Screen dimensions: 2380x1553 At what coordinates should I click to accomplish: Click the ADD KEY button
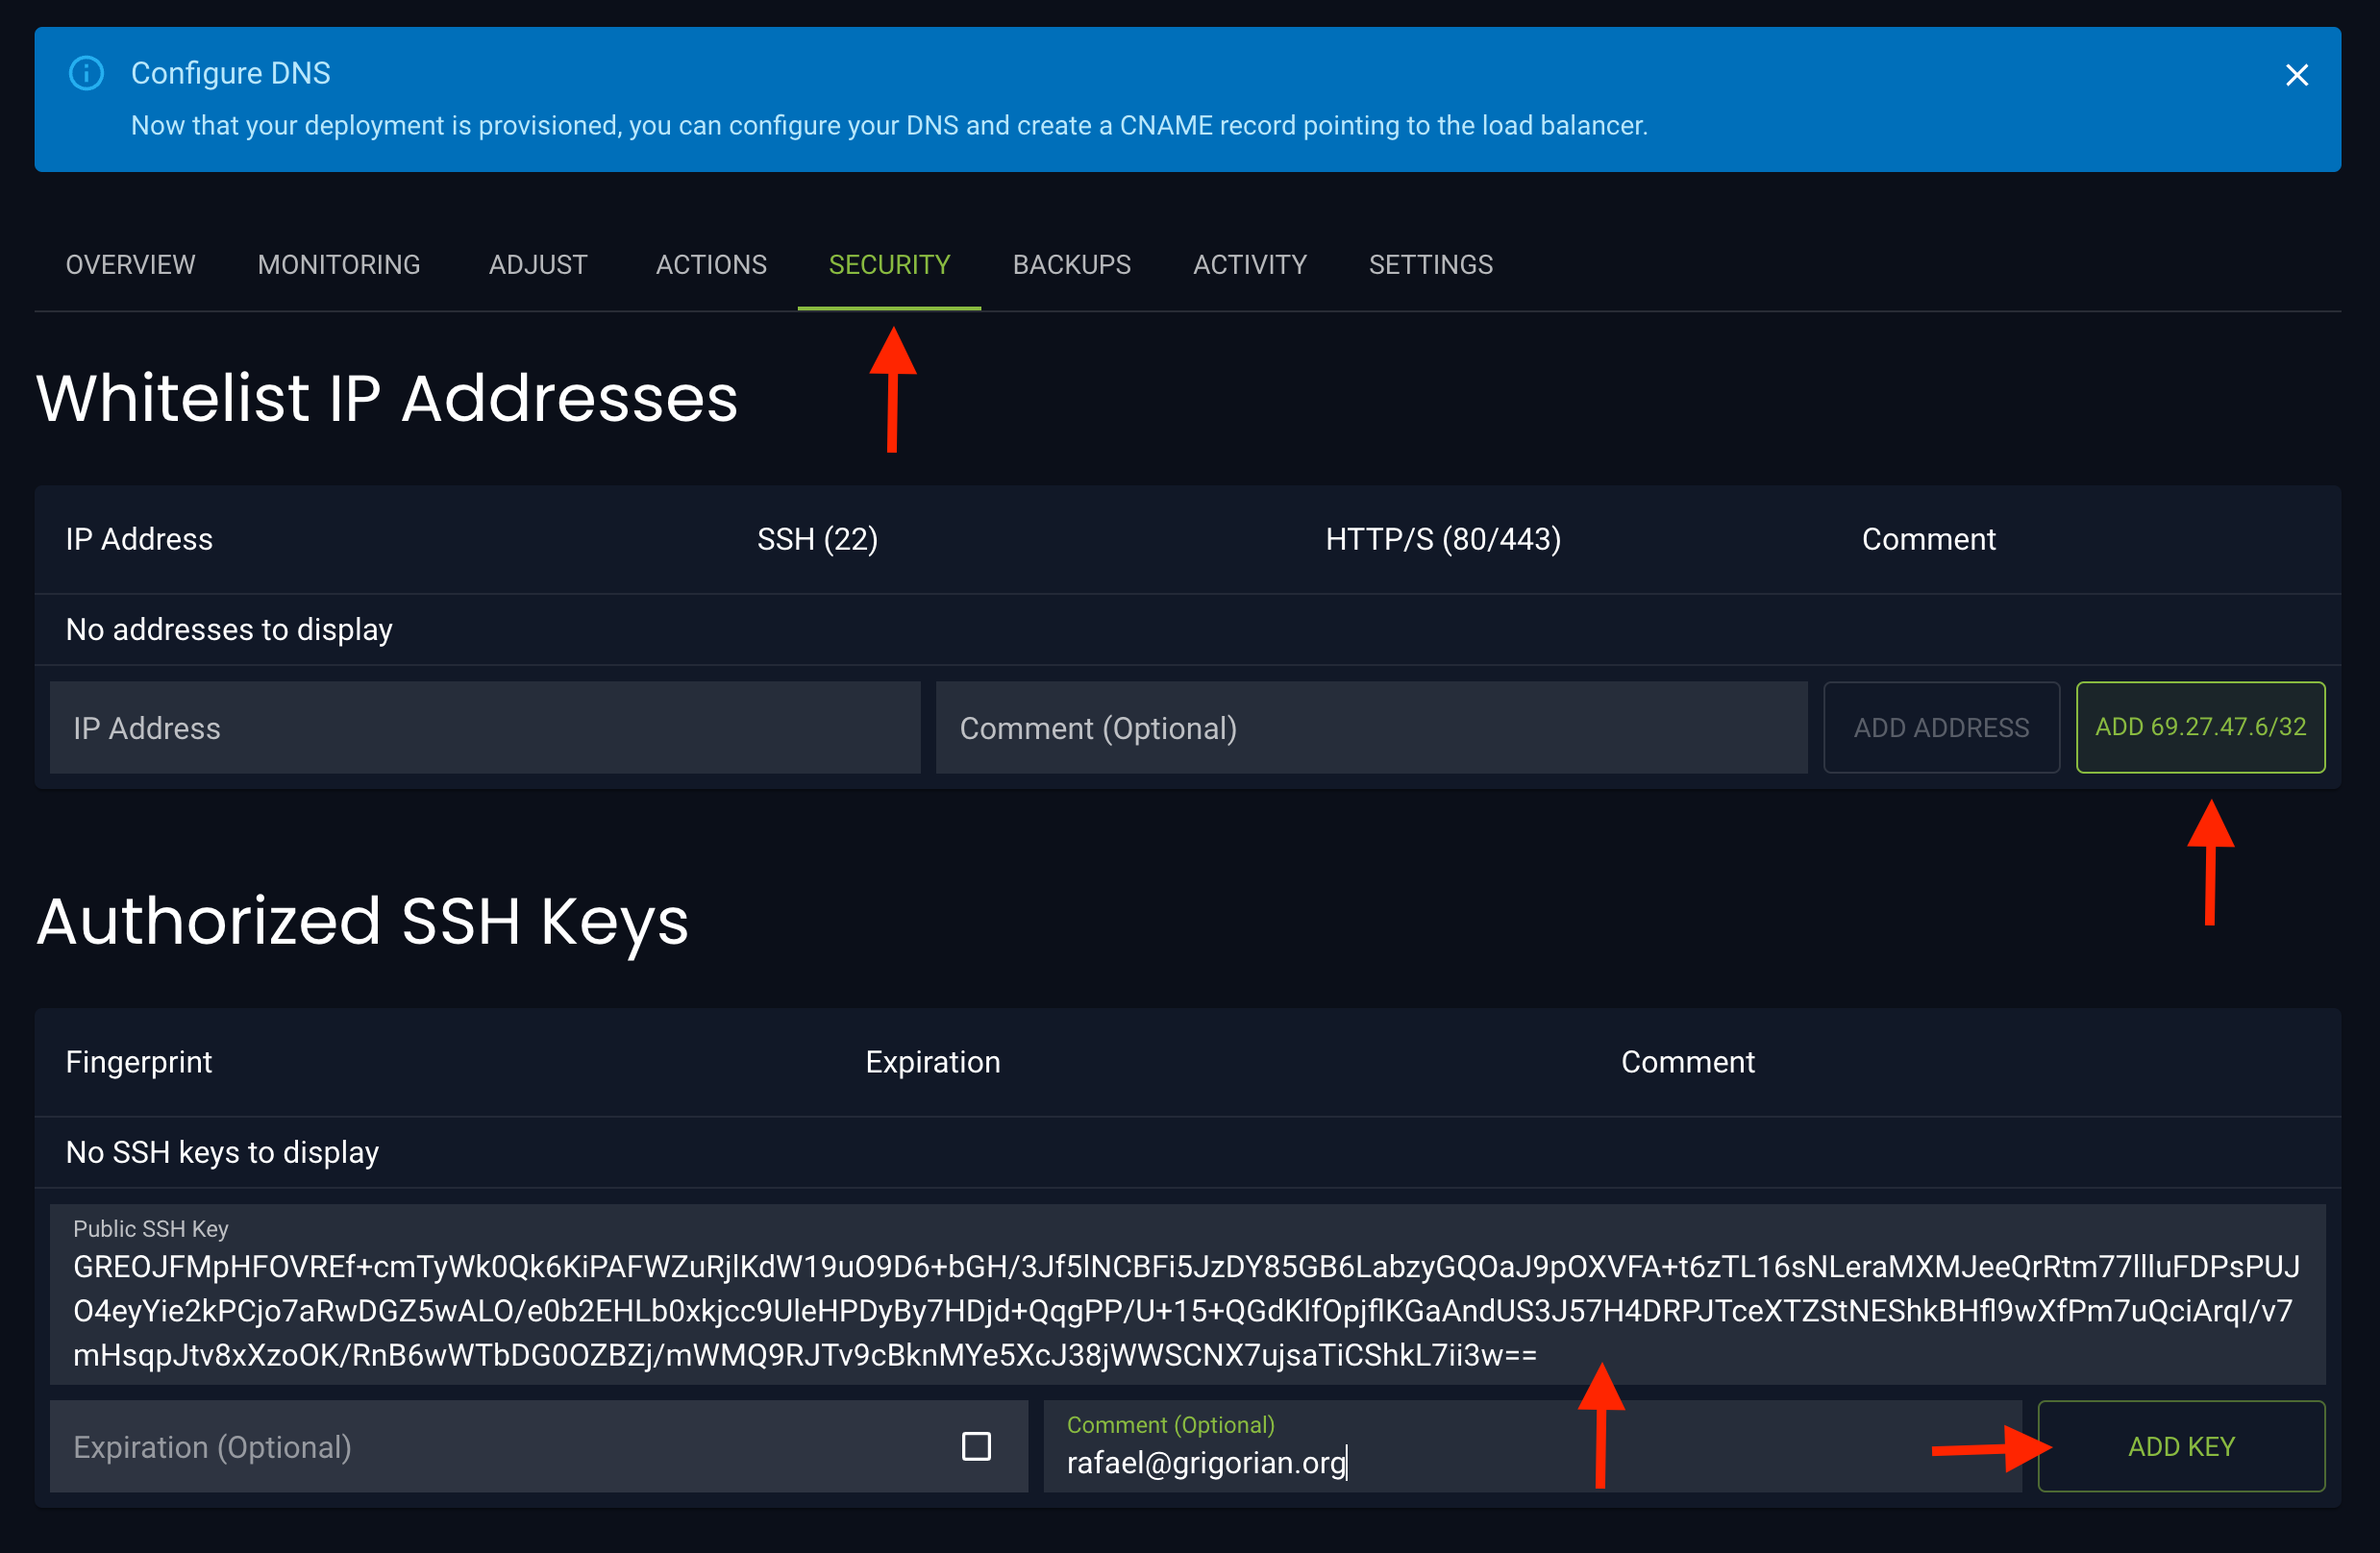click(2181, 1446)
